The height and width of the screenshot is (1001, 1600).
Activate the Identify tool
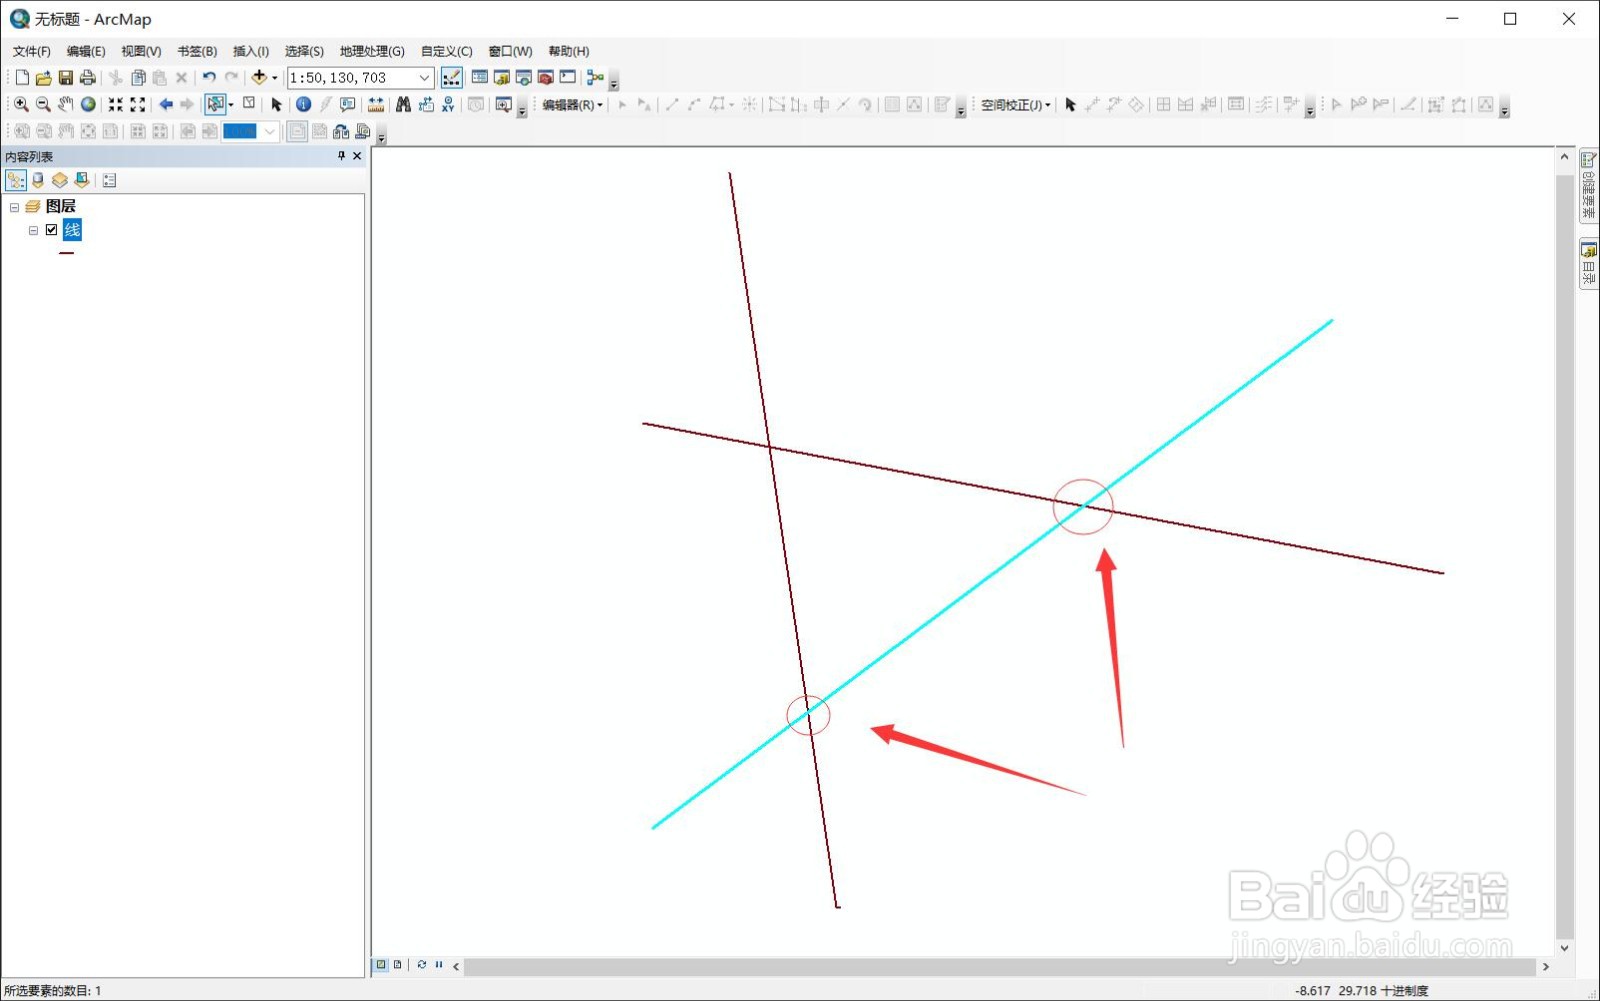304,104
